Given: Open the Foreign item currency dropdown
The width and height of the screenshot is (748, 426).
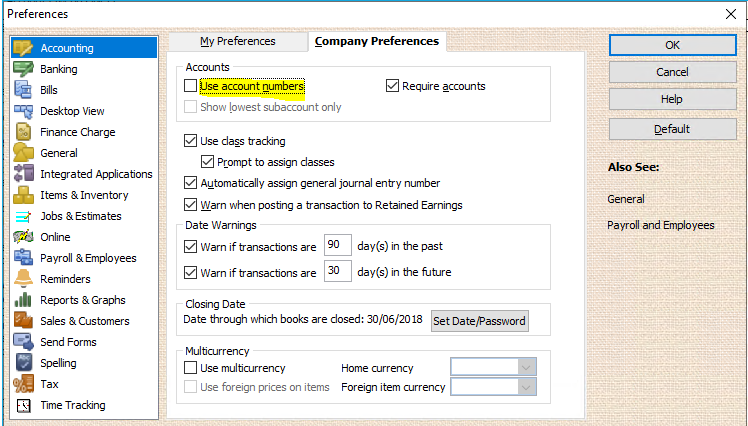Looking at the screenshot, I should click(x=493, y=387).
